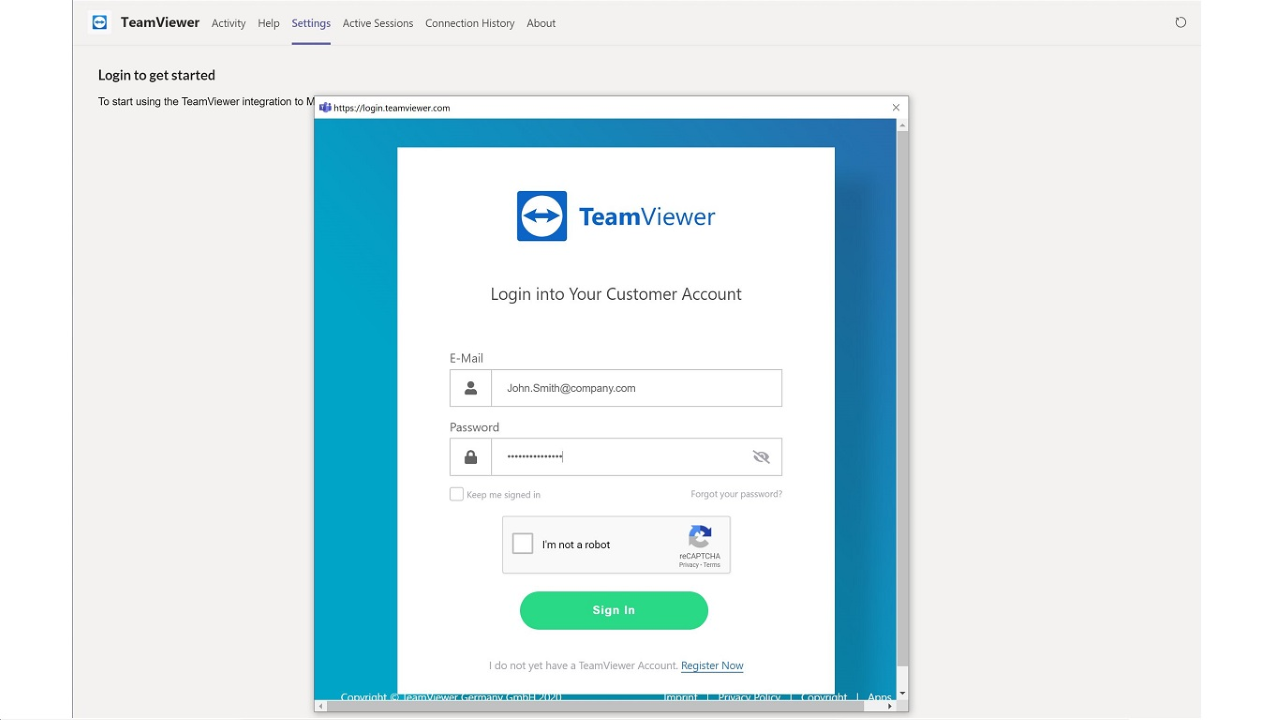Click the Teams icon beside the login URL
Image resolution: width=1280 pixels, height=720 pixels.
(x=325, y=107)
